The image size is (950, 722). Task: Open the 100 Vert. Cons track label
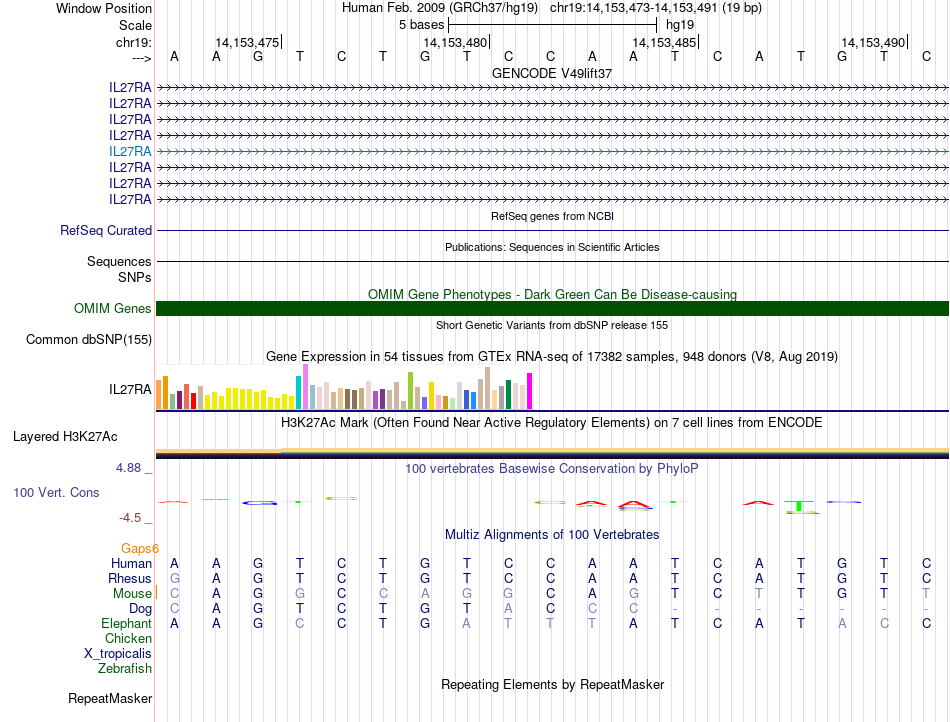click(56, 493)
